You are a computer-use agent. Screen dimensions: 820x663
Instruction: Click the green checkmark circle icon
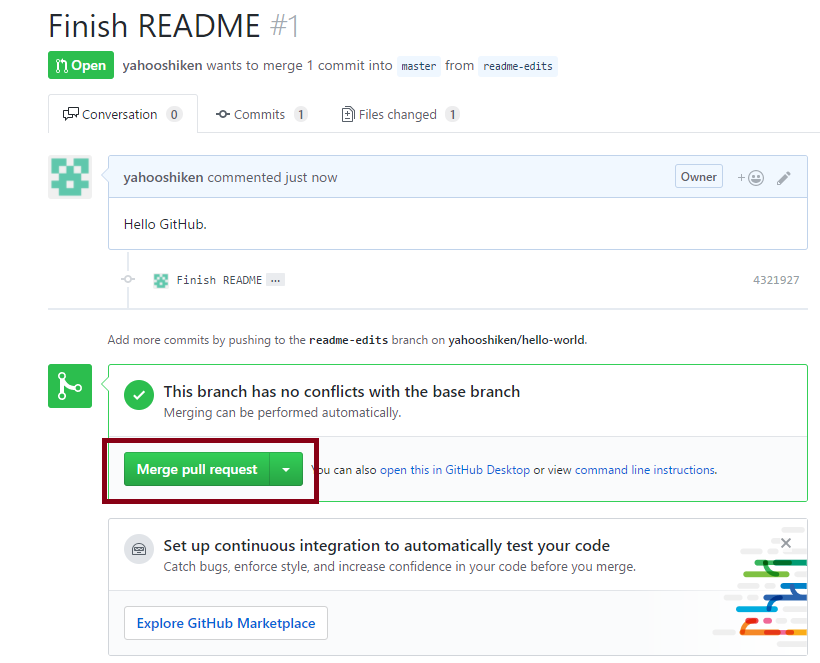139,395
